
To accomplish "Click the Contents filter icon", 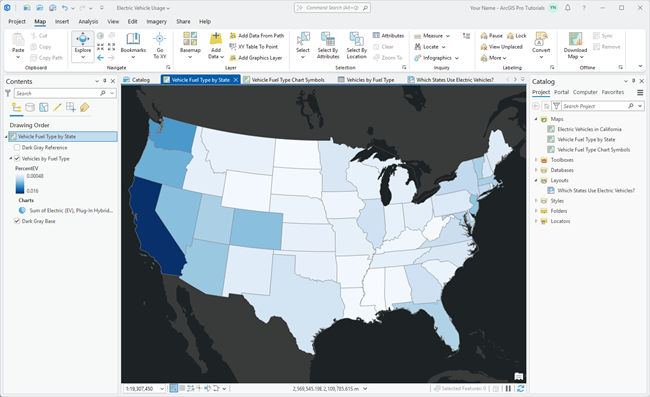I will (x=8, y=93).
